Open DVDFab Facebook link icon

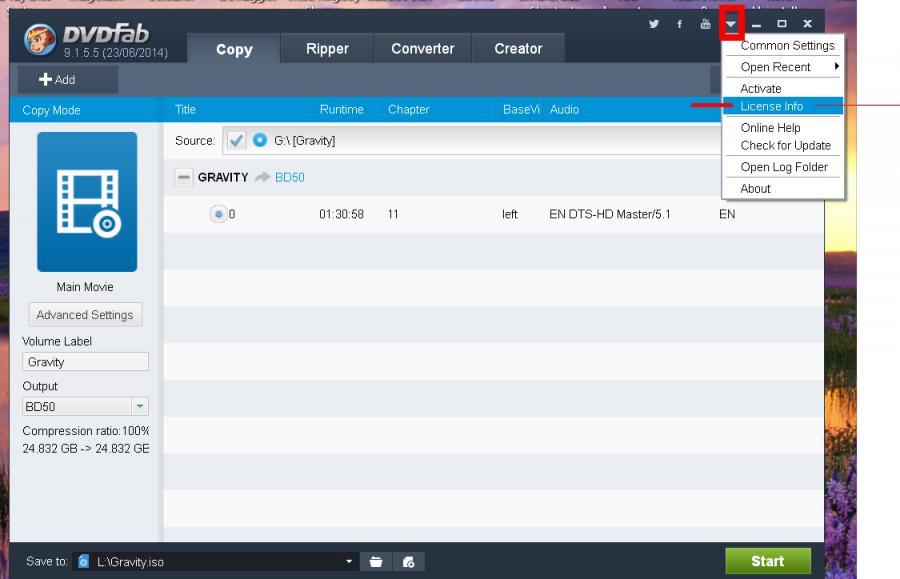[x=680, y=24]
